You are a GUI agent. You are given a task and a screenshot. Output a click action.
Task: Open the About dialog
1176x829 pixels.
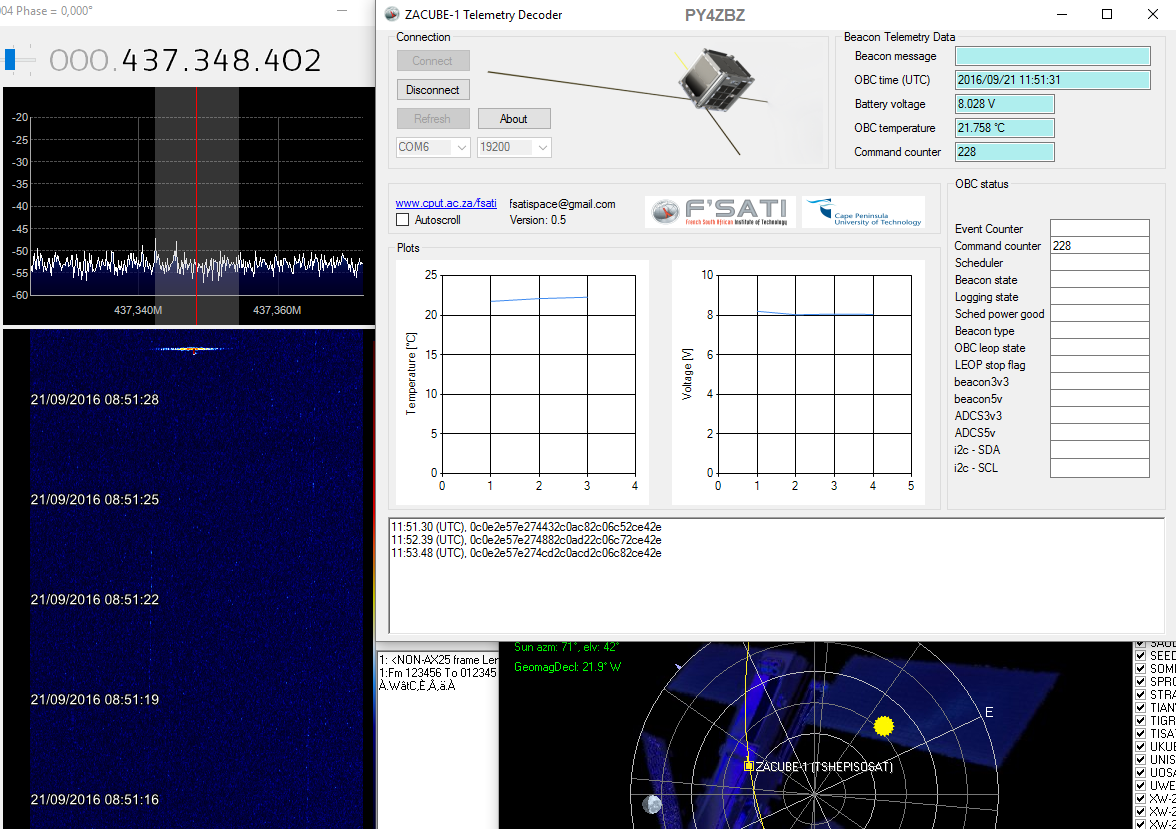click(514, 119)
